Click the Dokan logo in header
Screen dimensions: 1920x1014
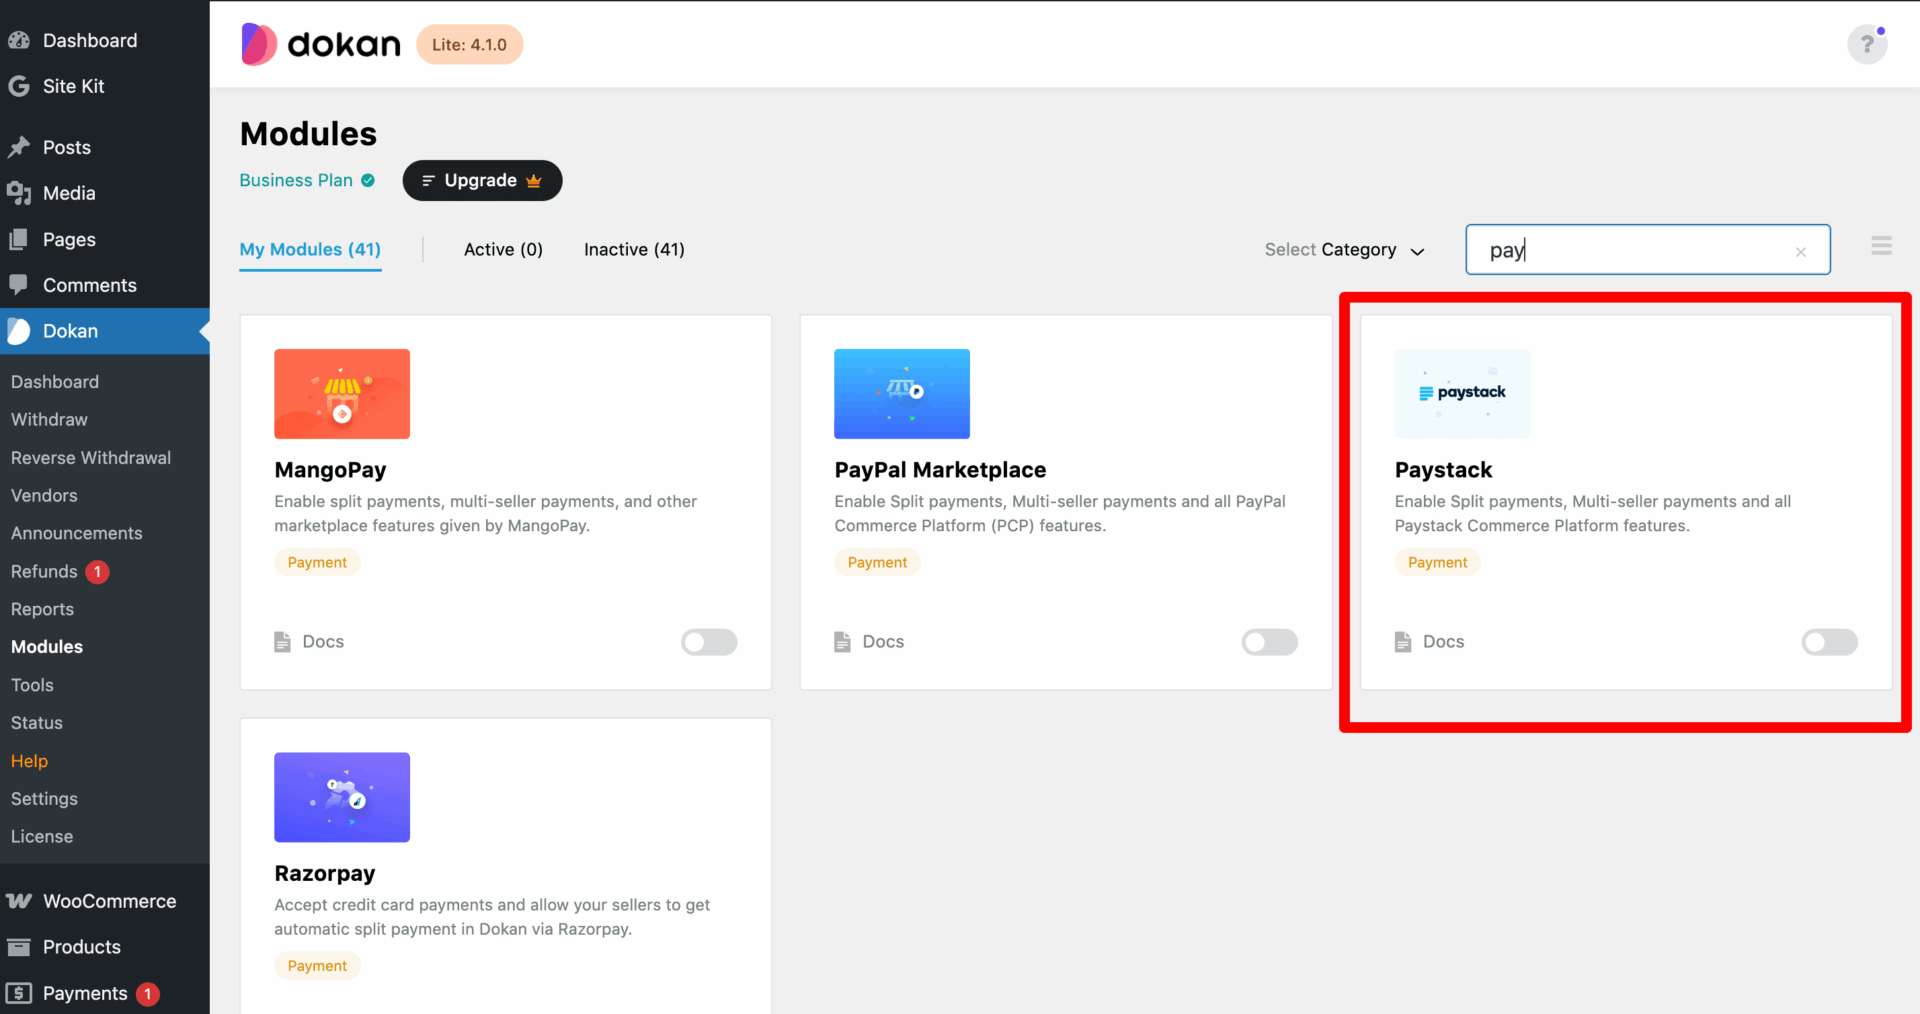[320, 44]
